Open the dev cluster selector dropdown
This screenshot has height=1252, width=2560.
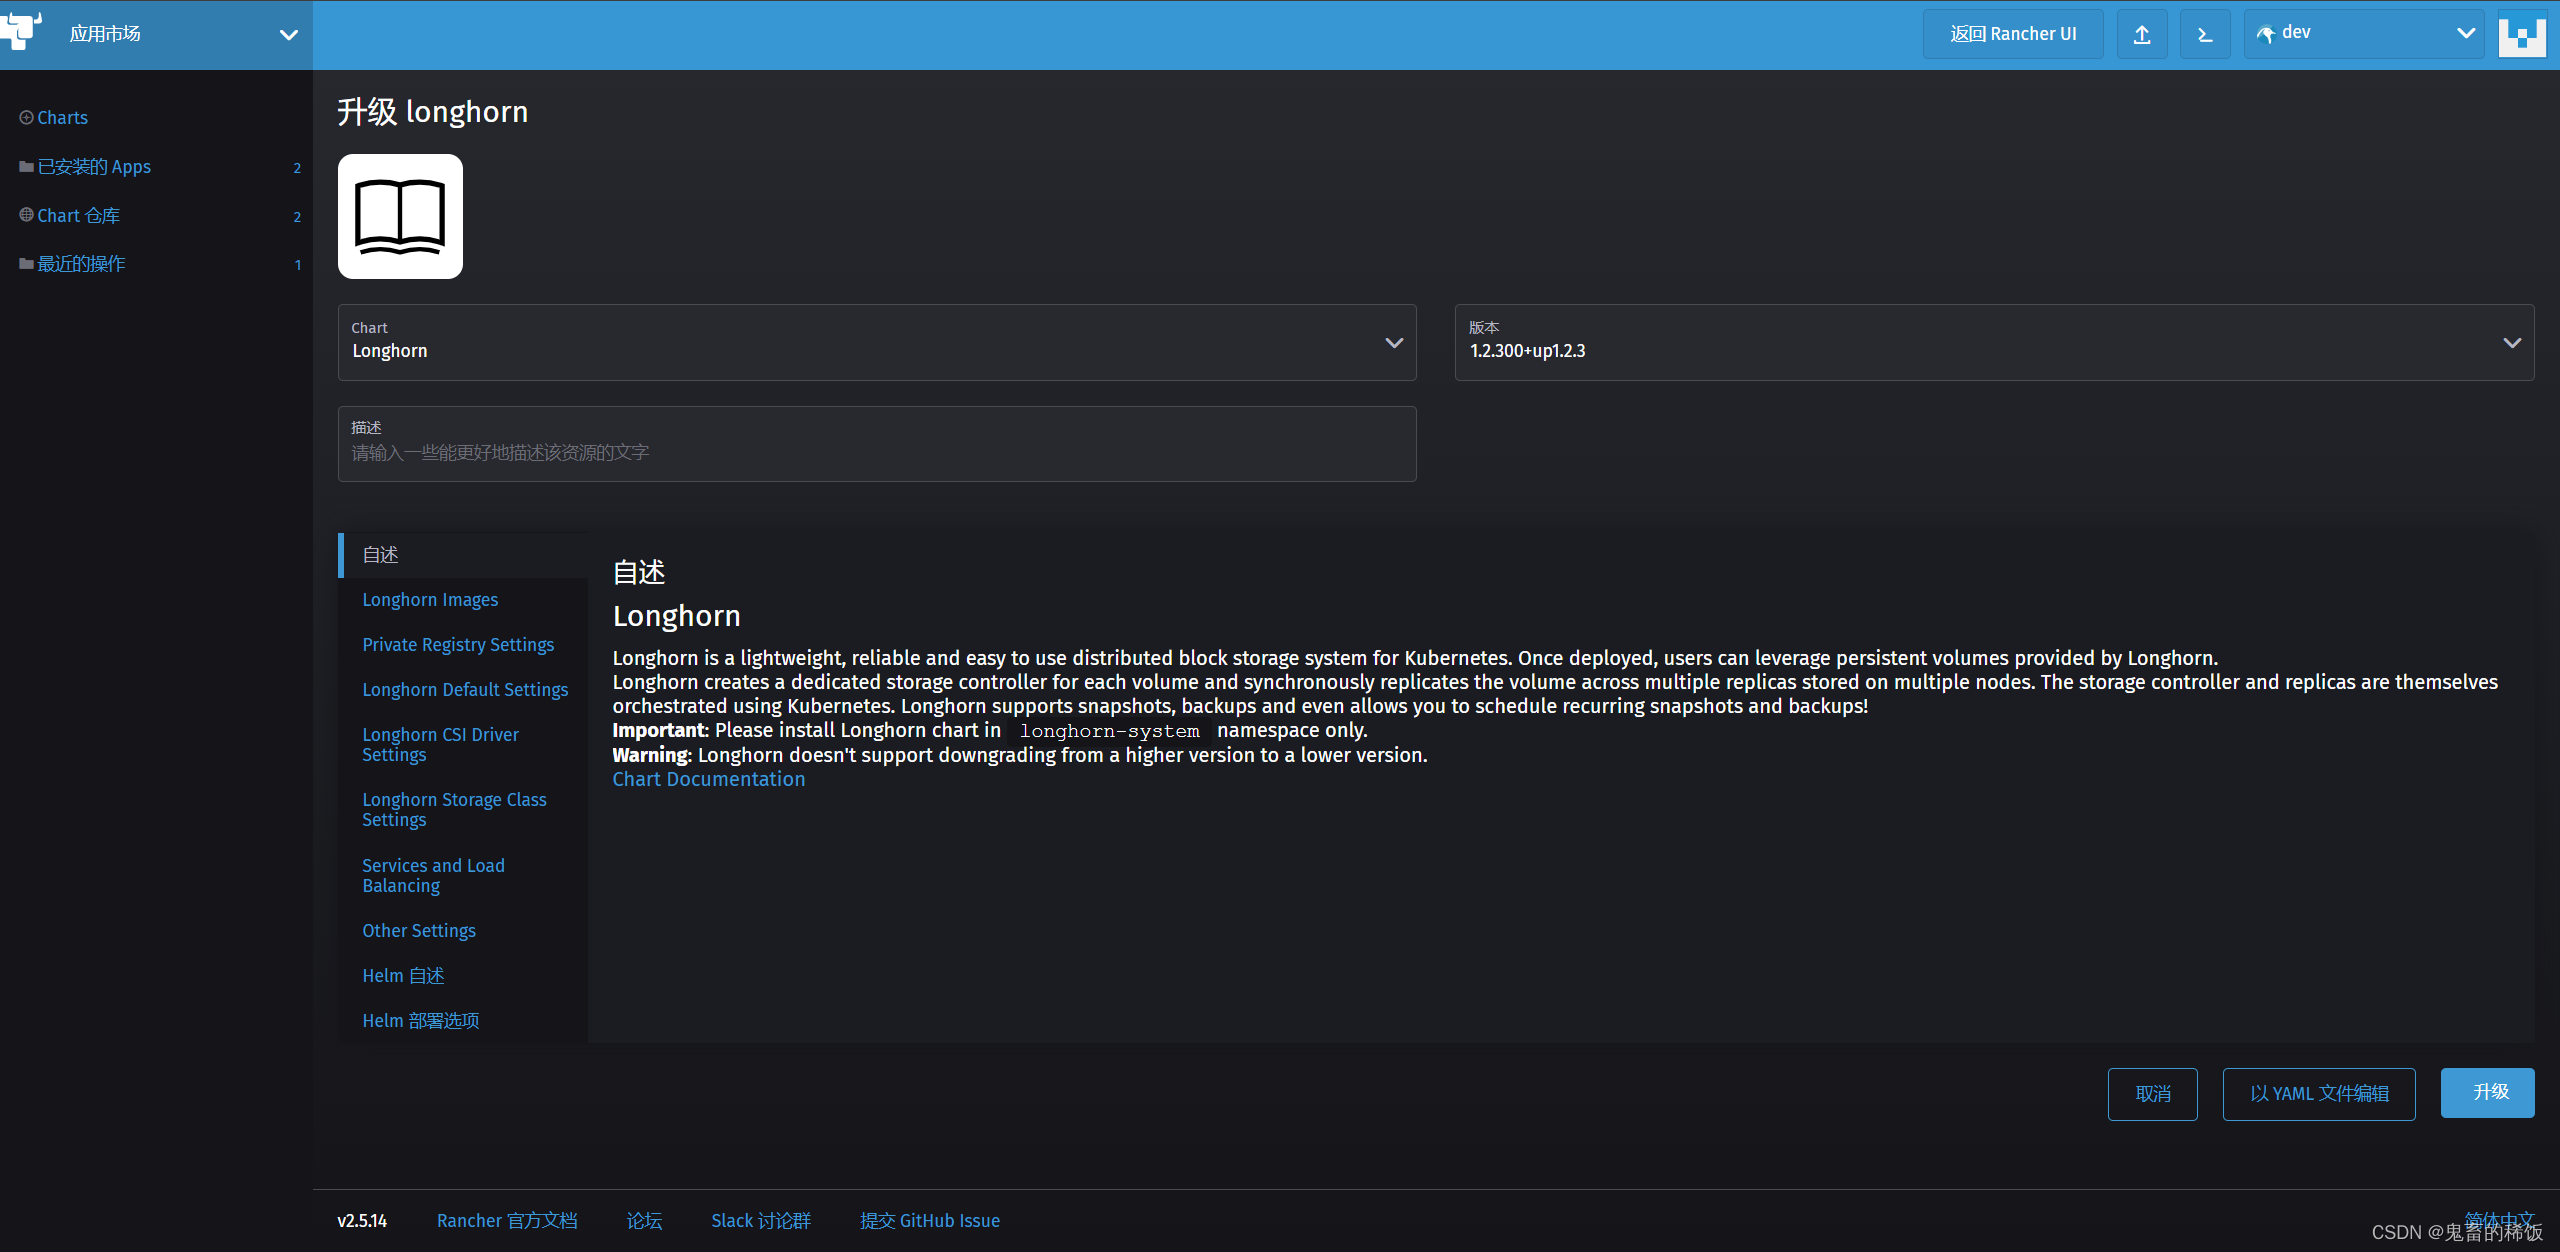click(x=2364, y=34)
